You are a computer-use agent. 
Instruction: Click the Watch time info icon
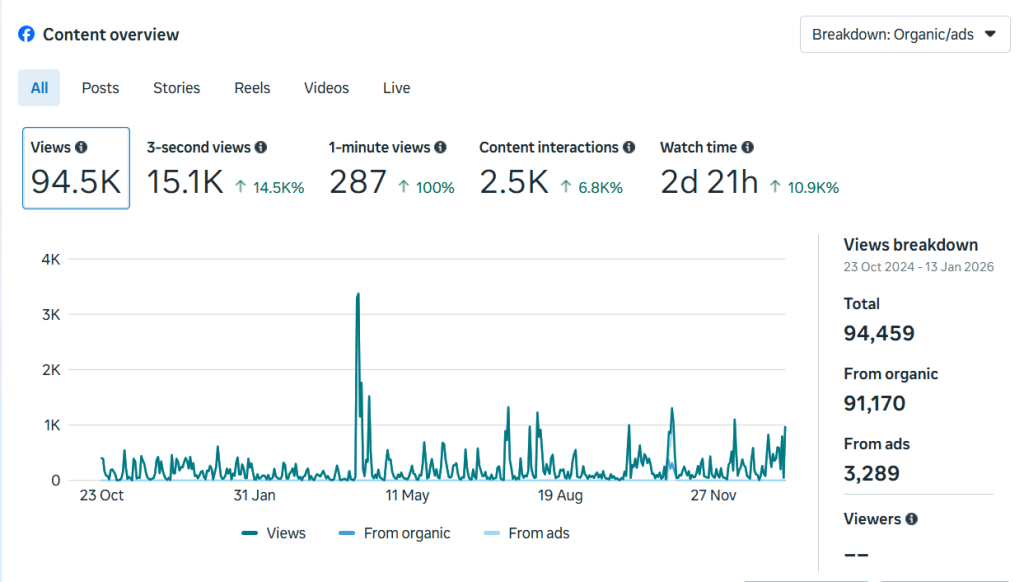[747, 147]
